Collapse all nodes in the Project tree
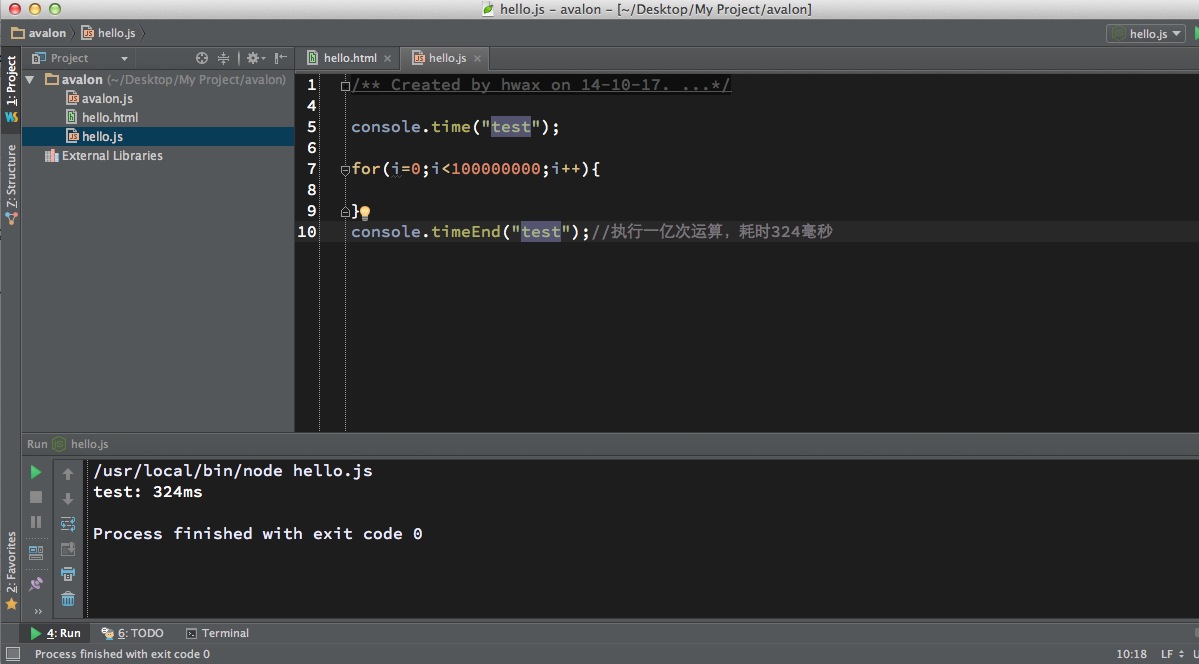The image size is (1199, 664). click(x=224, y=58)
